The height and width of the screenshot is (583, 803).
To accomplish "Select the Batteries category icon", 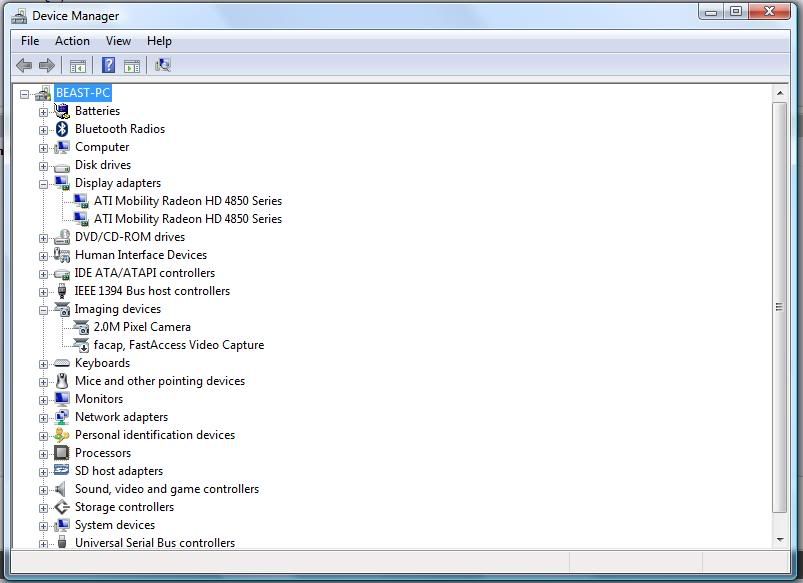I will (x=62, y=111).
